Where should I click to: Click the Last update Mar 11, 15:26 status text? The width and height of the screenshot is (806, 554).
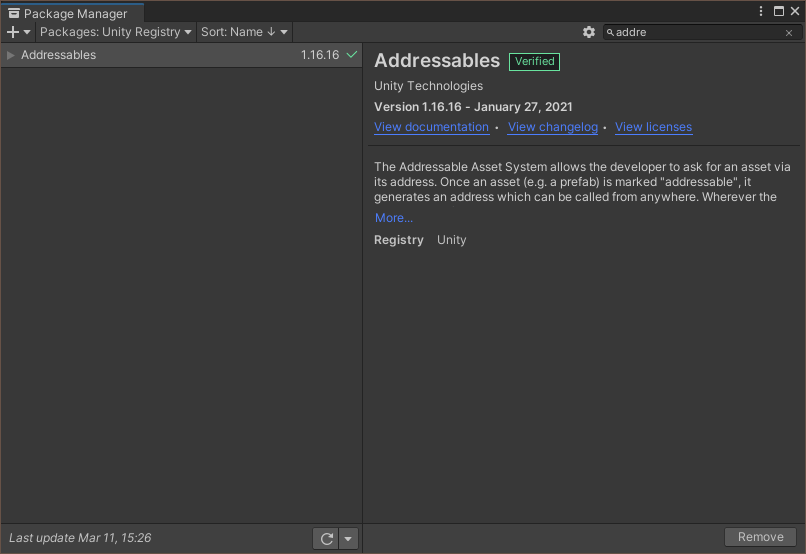tap(80, 538)
